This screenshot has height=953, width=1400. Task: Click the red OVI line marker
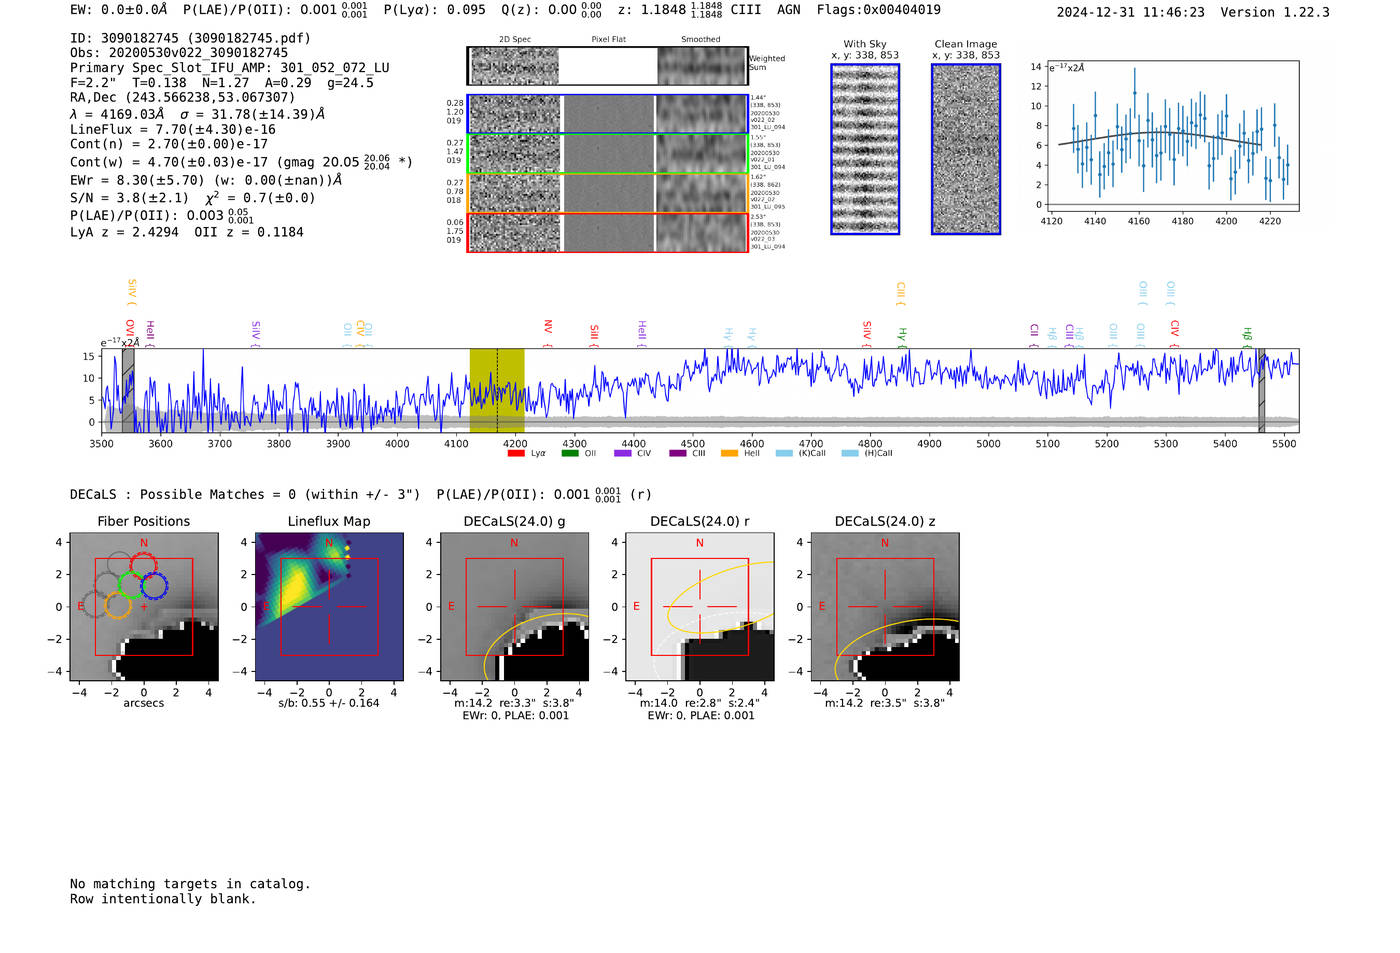coord(130,333)
